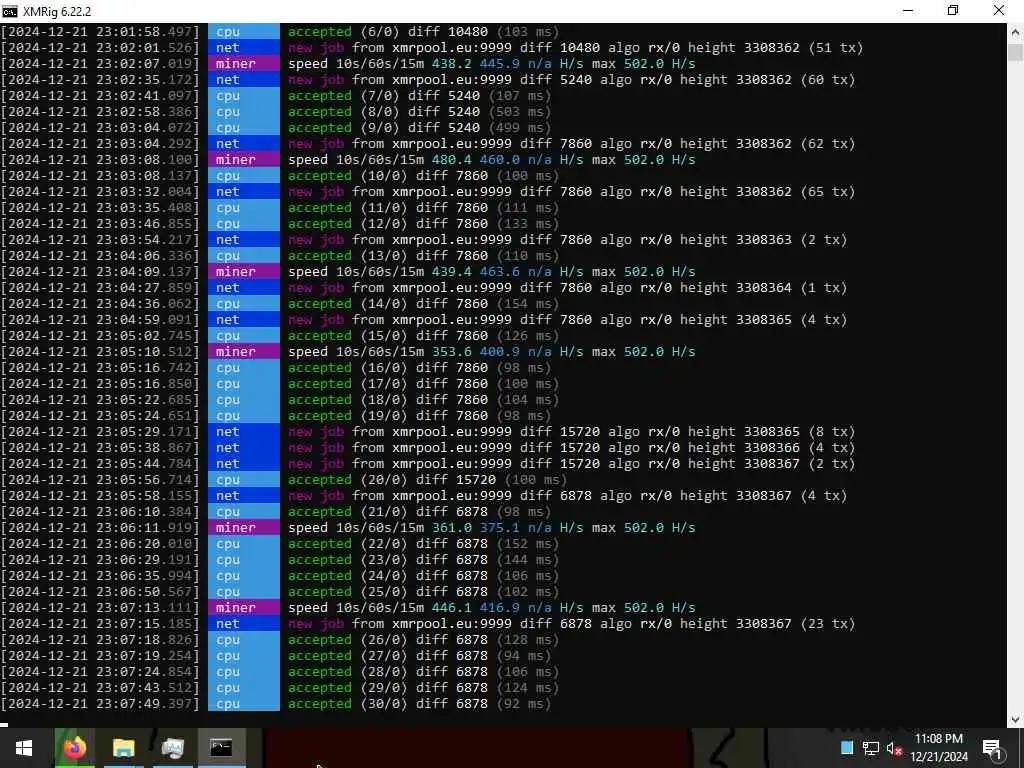
Task: Click the job line ending '(65 tx)'
Action: [x=571, y=191]
